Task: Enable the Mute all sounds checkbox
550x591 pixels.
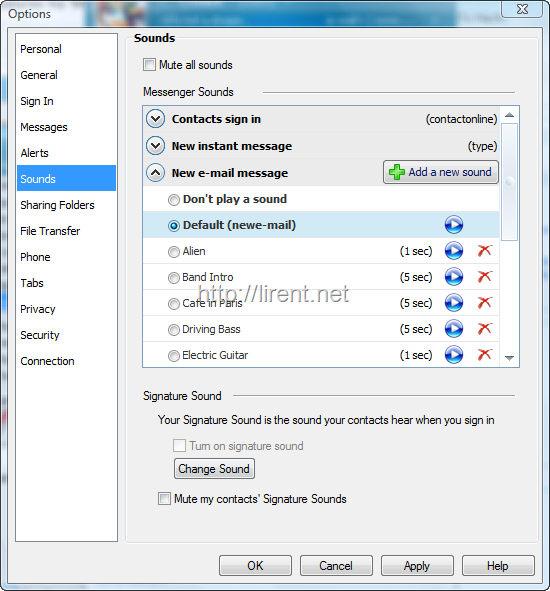Action: click(x=149, y=65)
